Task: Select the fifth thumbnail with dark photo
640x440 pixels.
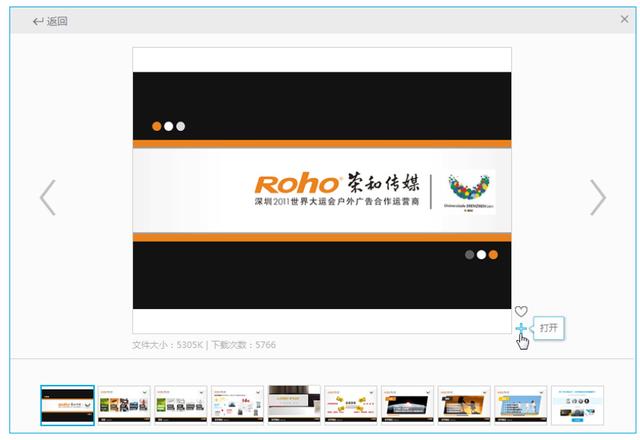Action: [294, 405]
